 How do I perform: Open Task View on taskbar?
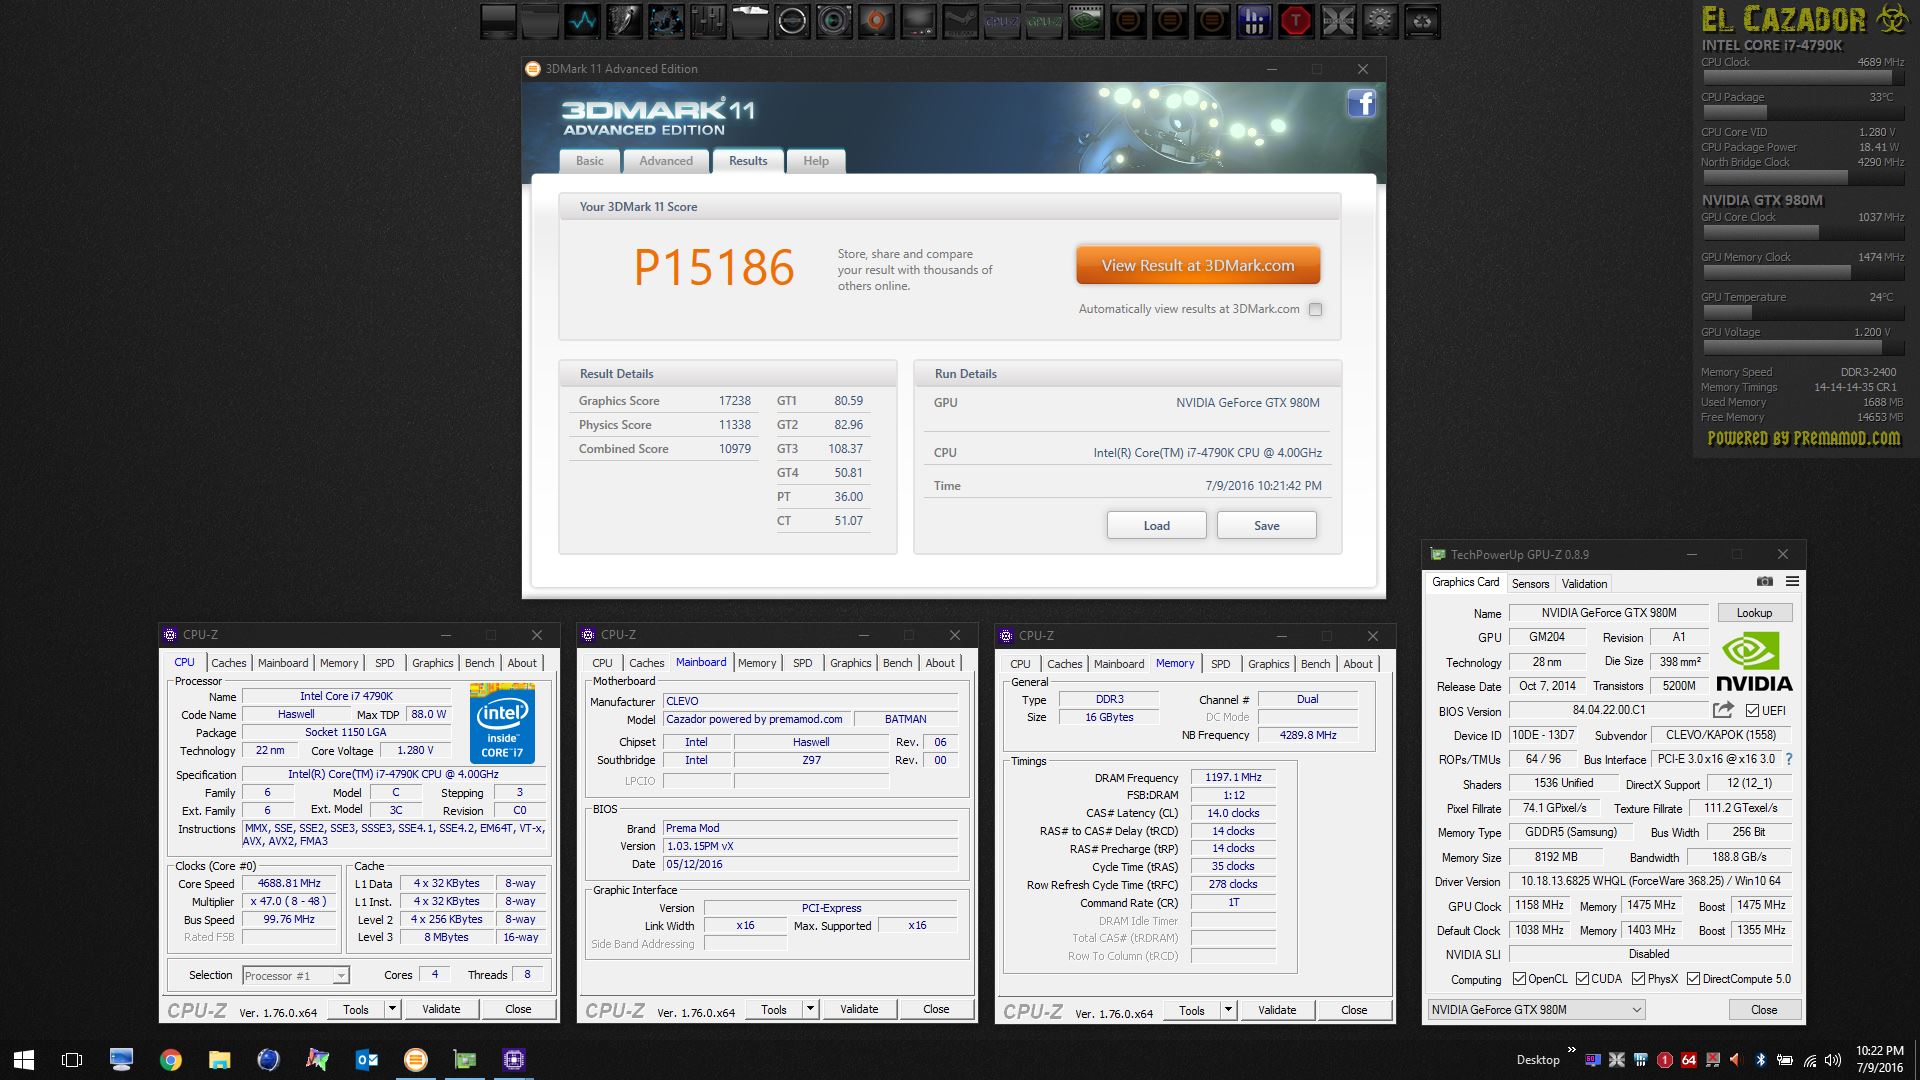(x=72, y=1060)
